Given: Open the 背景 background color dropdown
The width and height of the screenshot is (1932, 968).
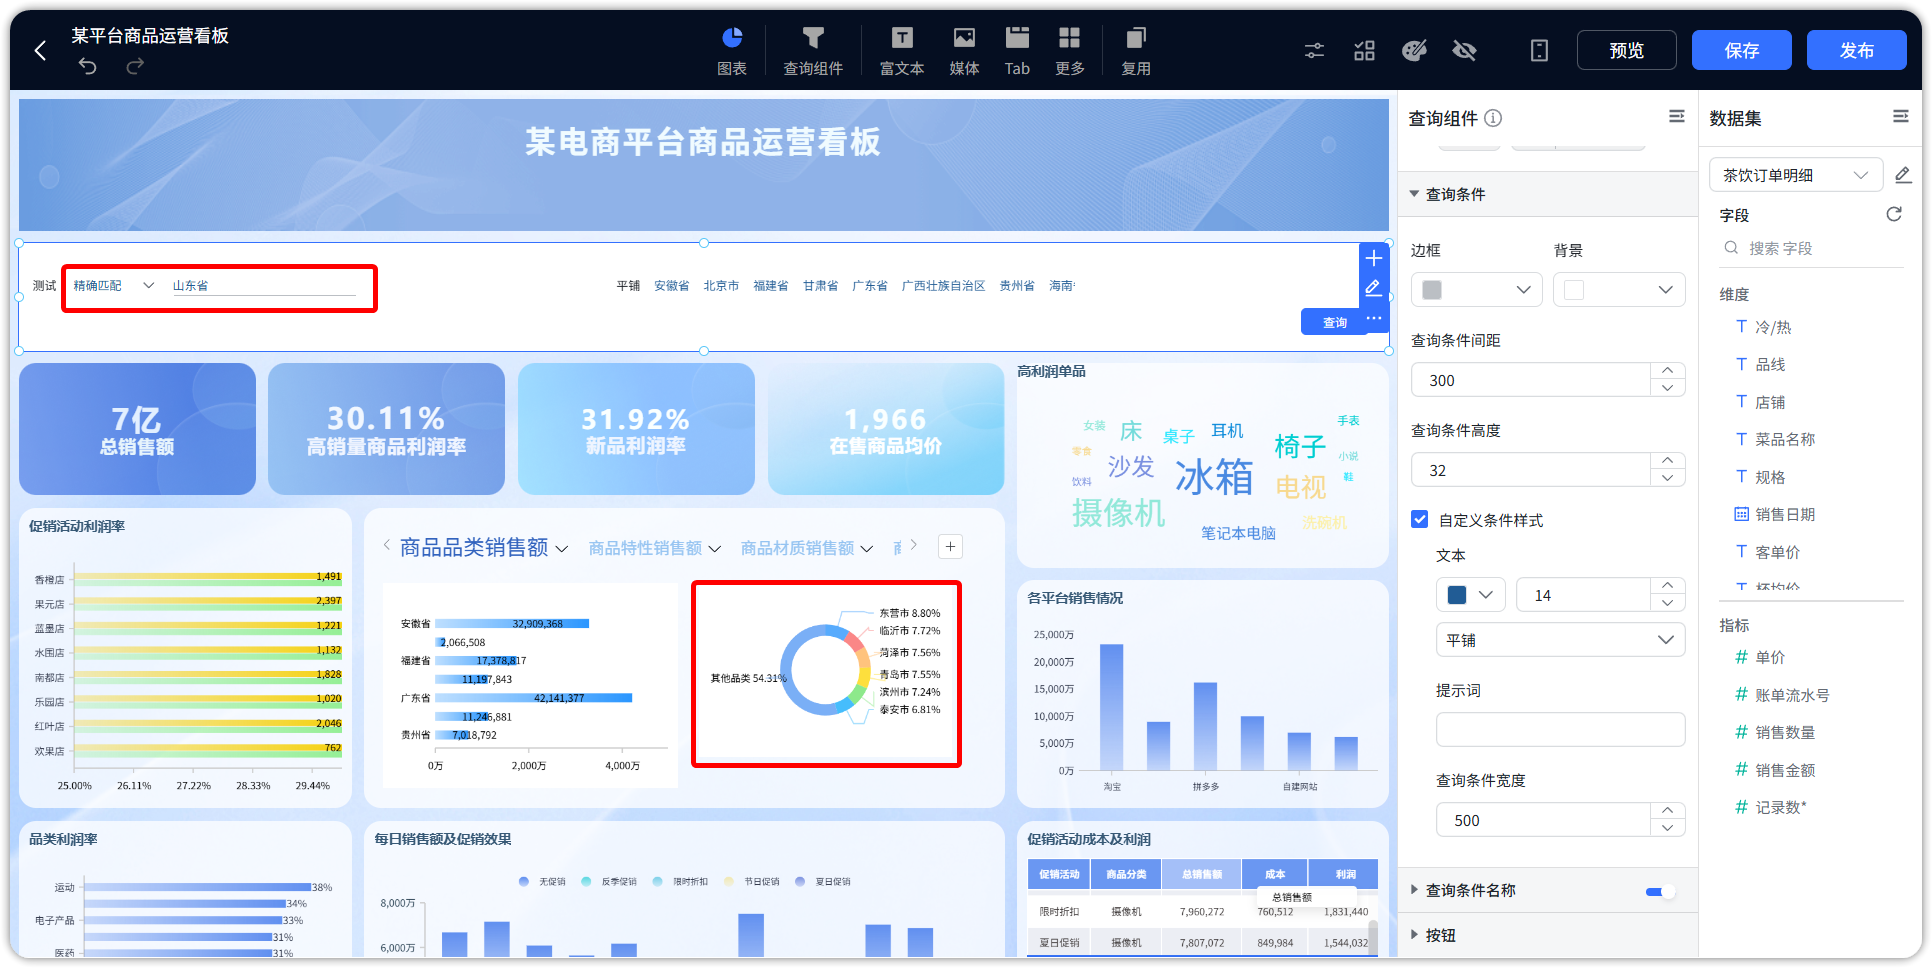Looking at the screenshot, I should (1619, 290).
